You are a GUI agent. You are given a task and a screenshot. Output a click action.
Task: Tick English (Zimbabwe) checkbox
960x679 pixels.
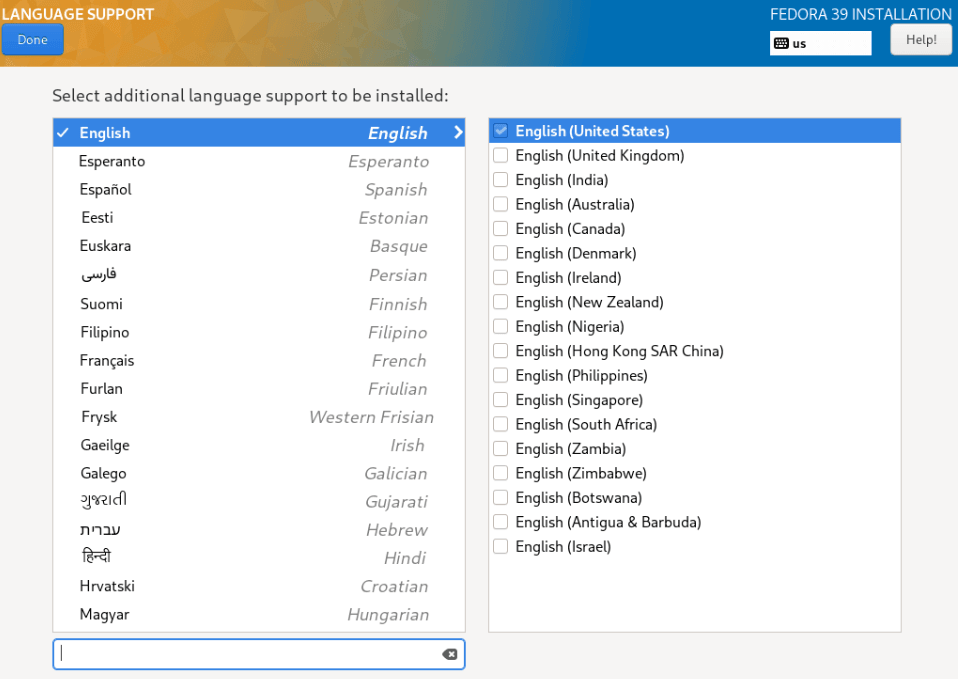click(x=501, y=473)
